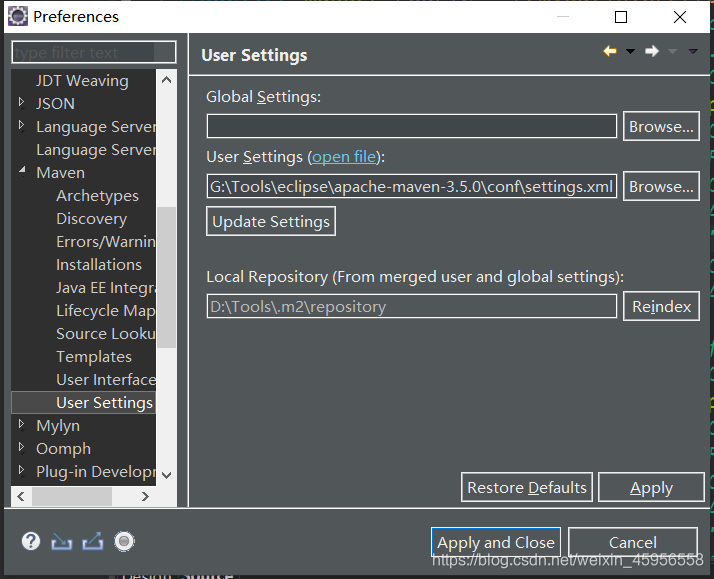Select User Interface under Maven
This screenshot has width=714, height=579.
coord(106,380)
